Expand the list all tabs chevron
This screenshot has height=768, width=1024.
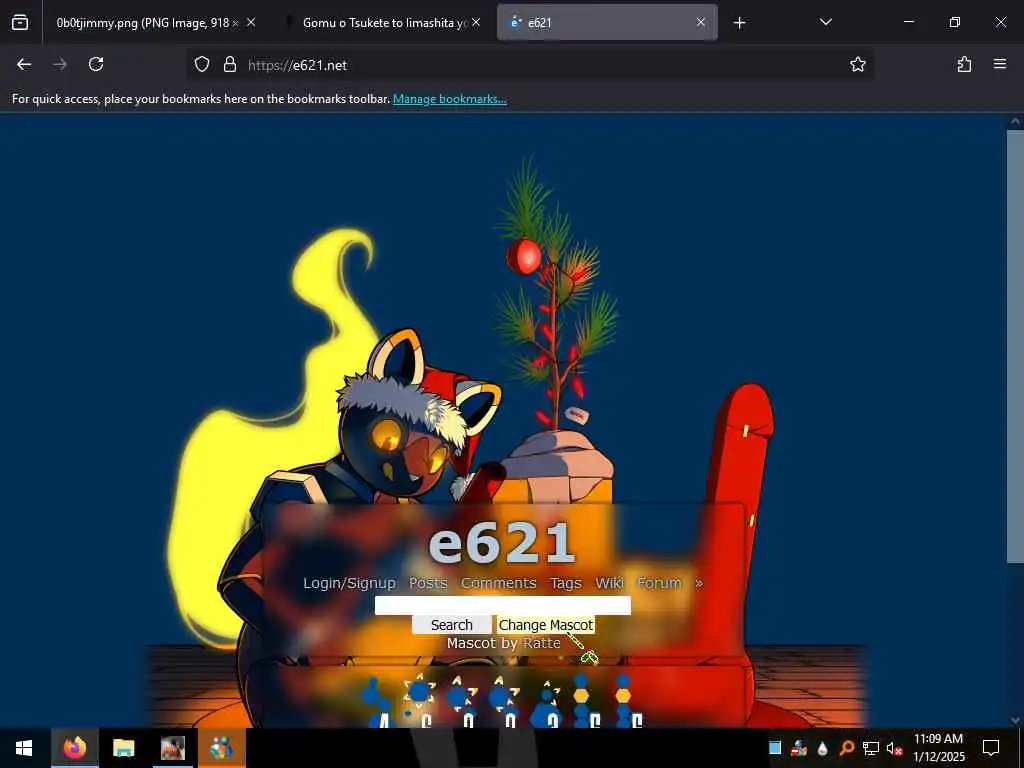pyautogui.click(x=825, y=22)
